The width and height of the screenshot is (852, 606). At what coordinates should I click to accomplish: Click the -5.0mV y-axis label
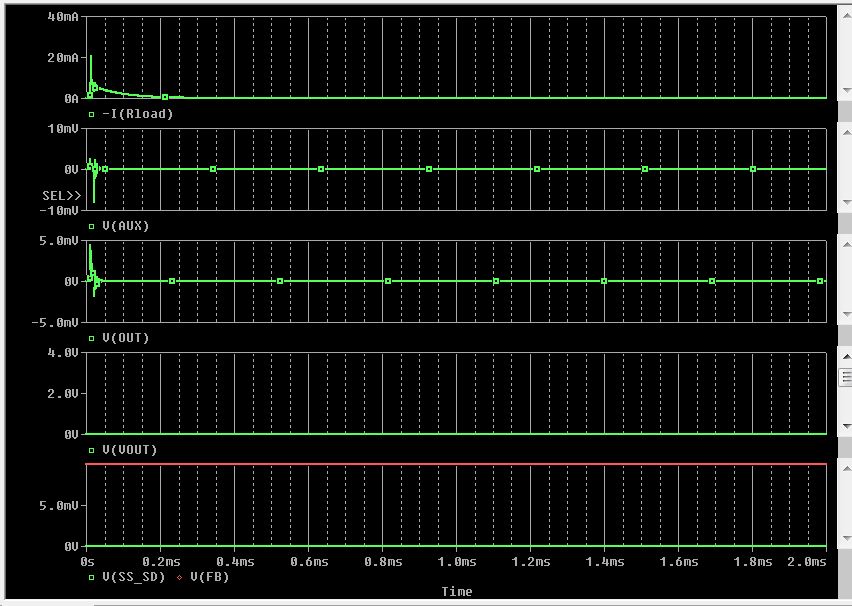[55, 322]
